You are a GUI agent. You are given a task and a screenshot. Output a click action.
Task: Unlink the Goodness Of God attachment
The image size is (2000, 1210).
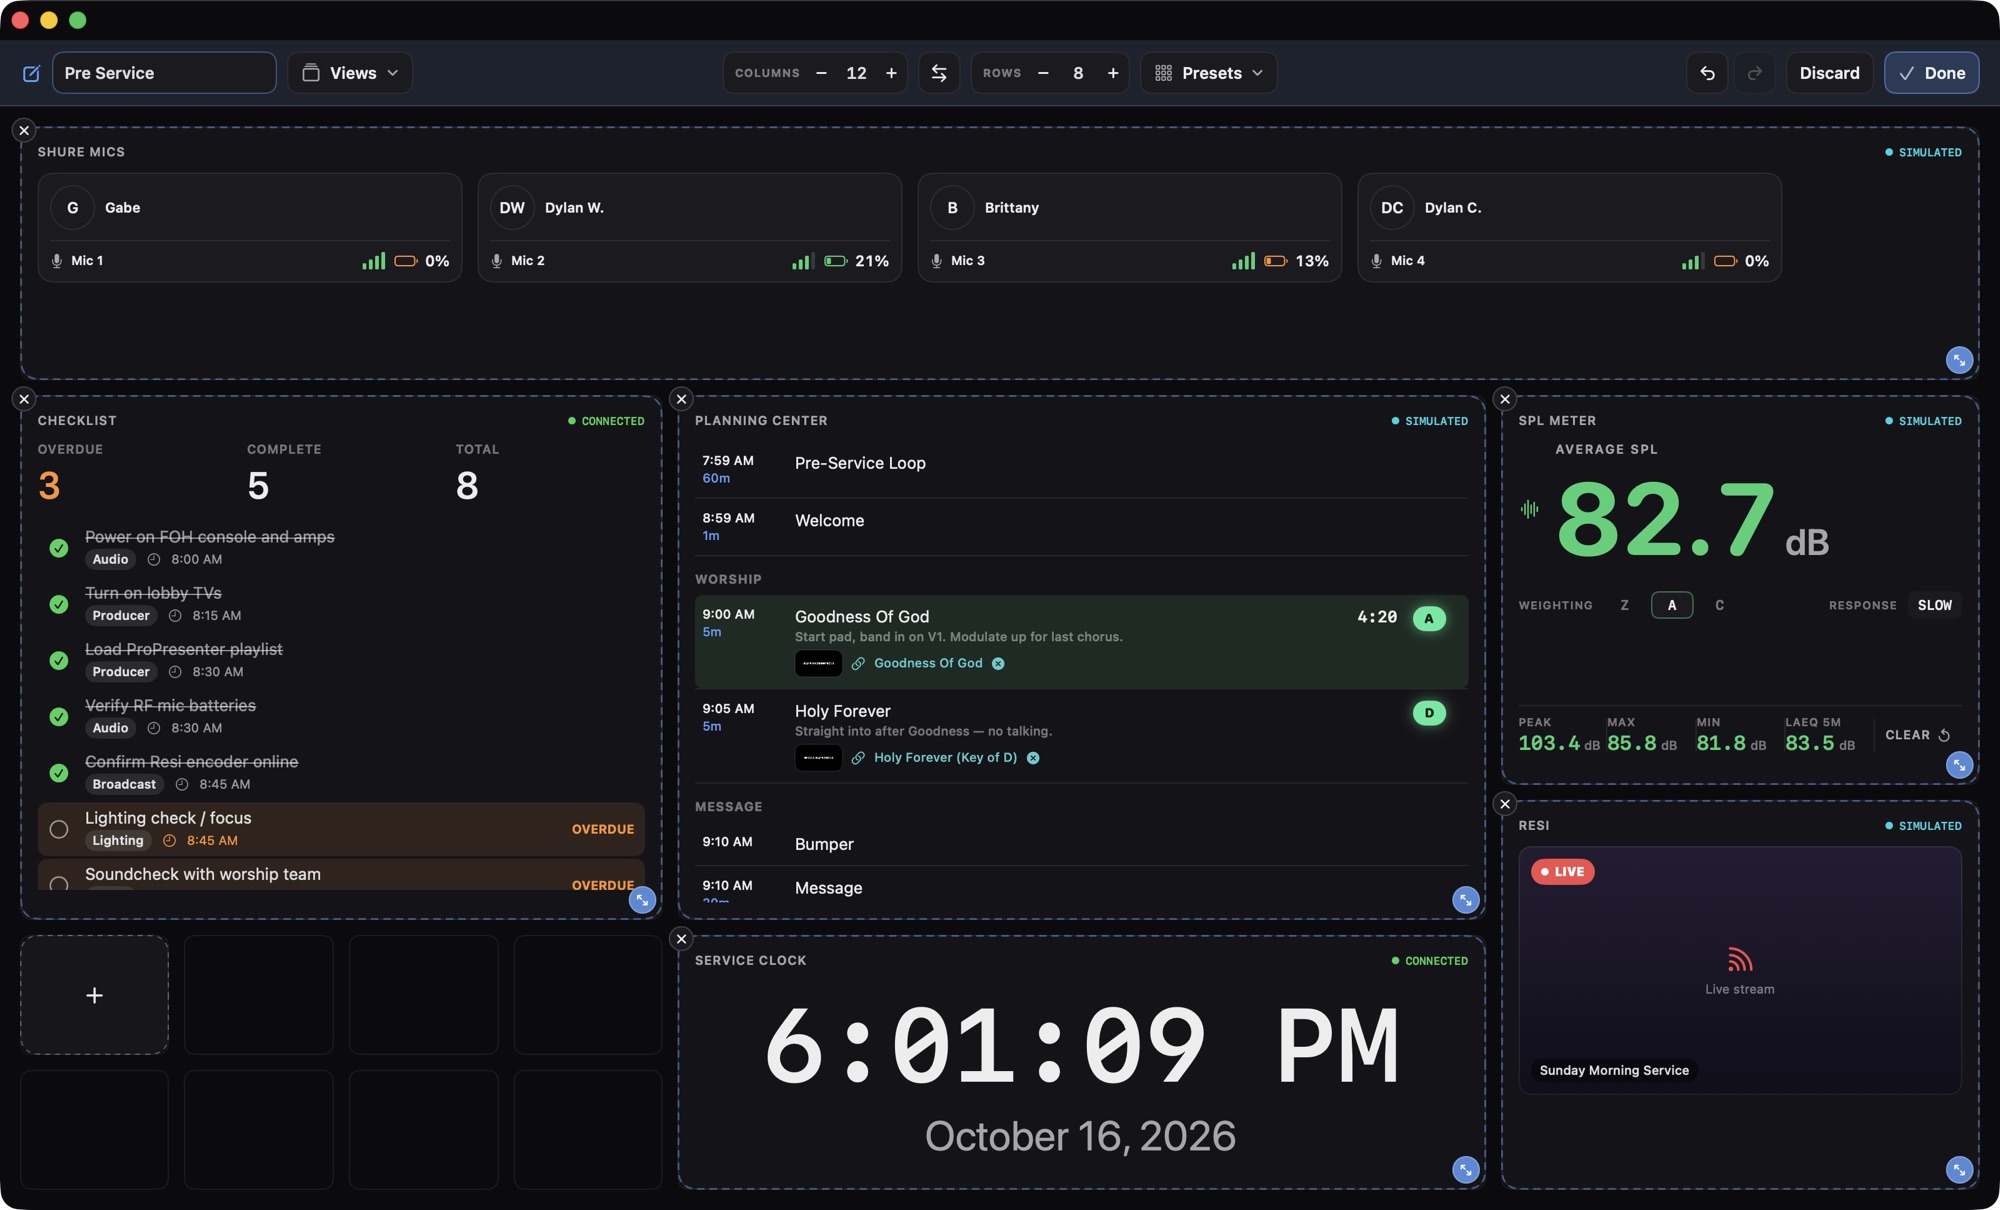(x=998, y=664)
